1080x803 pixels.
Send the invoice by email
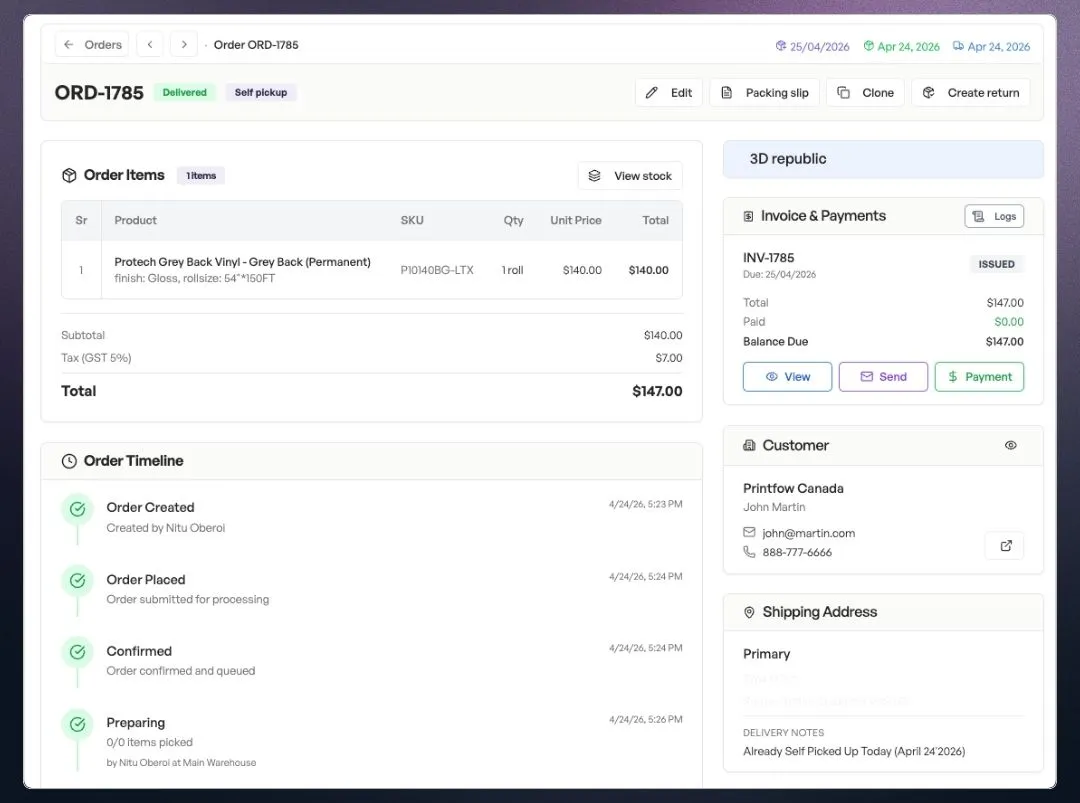[883, 377]
